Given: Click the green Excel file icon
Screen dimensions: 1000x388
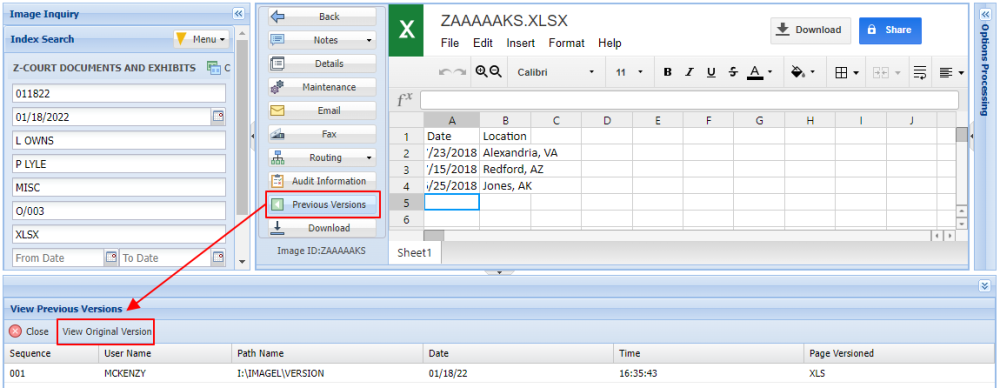Looking at the screenshot, I should pyautogui.click(x=406, y=30).
